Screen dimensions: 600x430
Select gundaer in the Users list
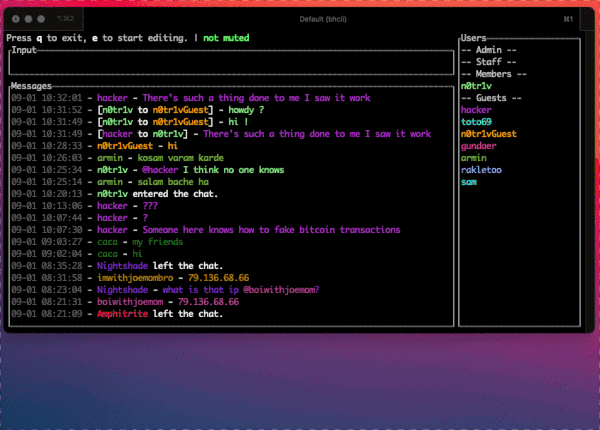[478, 146]
